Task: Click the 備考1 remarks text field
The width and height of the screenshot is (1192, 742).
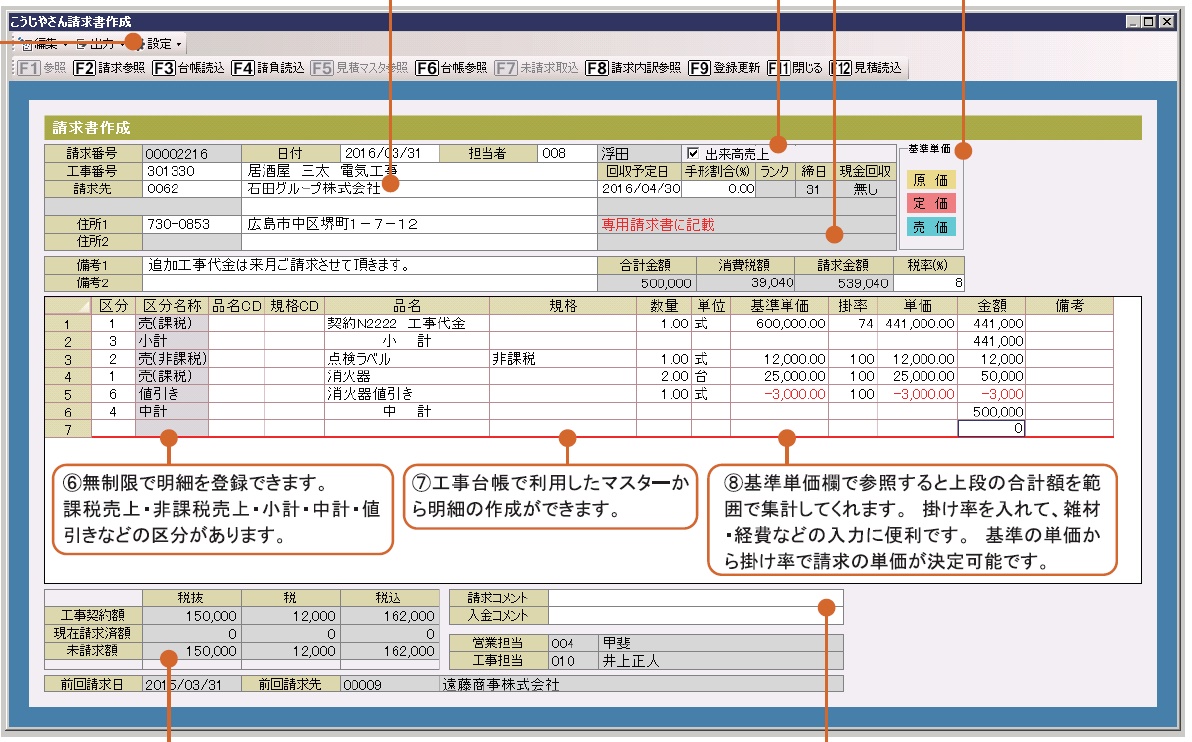Action: (368, 266)
